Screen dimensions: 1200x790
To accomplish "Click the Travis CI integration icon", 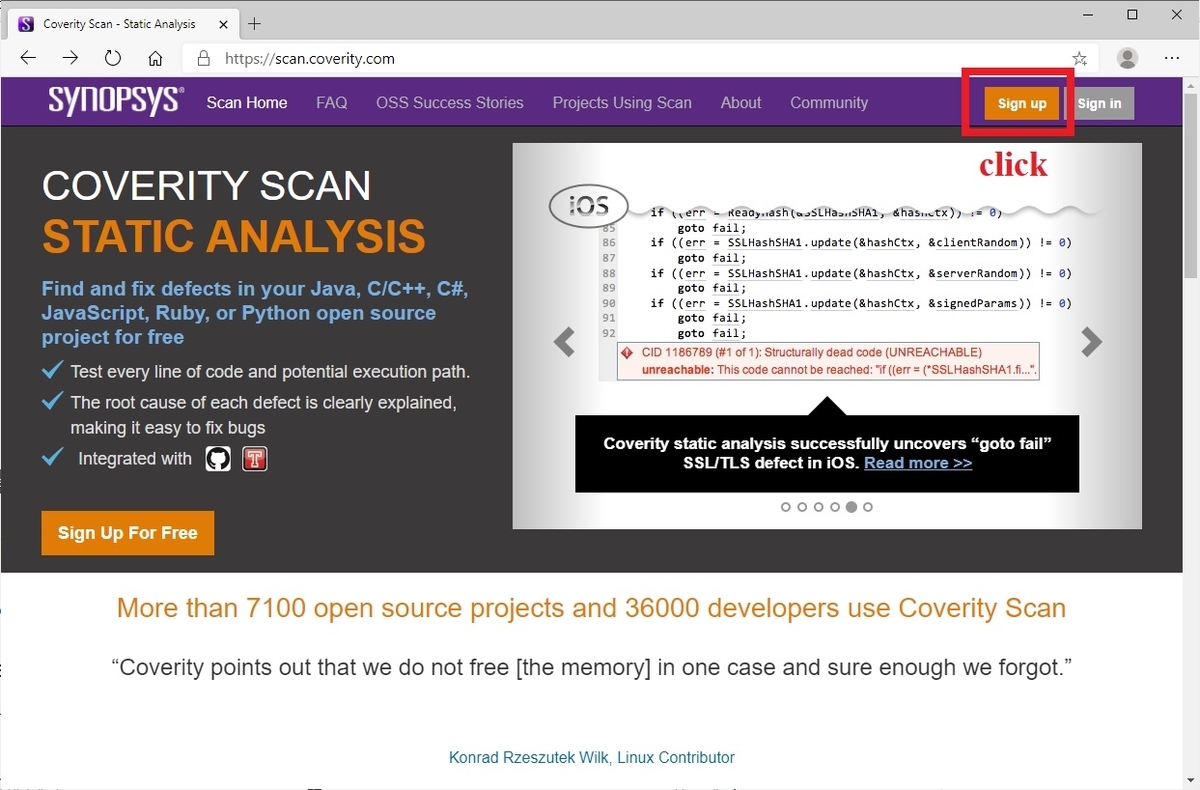I will click(255, 459).
